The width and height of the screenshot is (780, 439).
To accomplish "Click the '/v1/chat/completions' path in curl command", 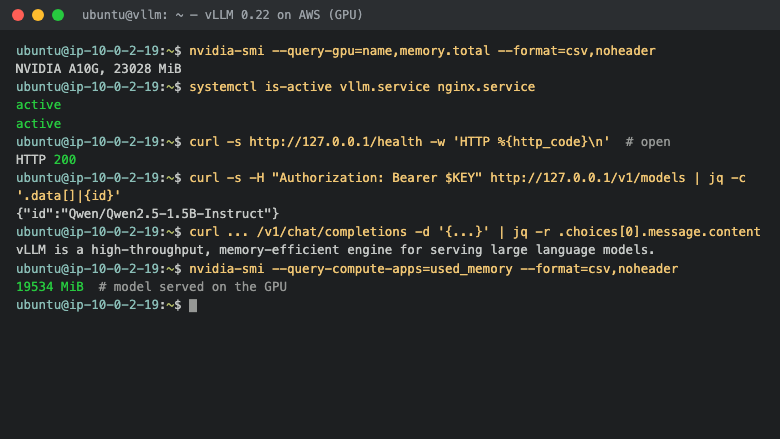I will tap(332, 232).
